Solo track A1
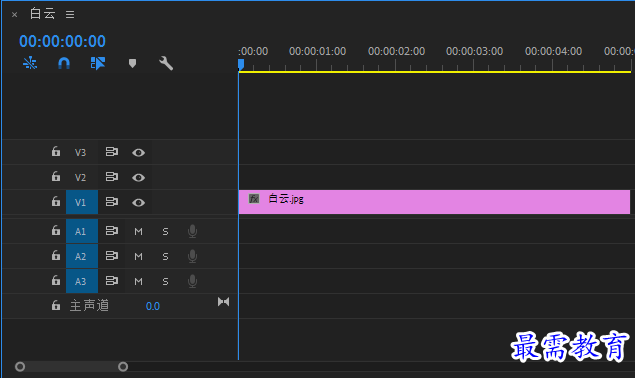The height and width of the screenshot is (378, 635). coord(165,232)
